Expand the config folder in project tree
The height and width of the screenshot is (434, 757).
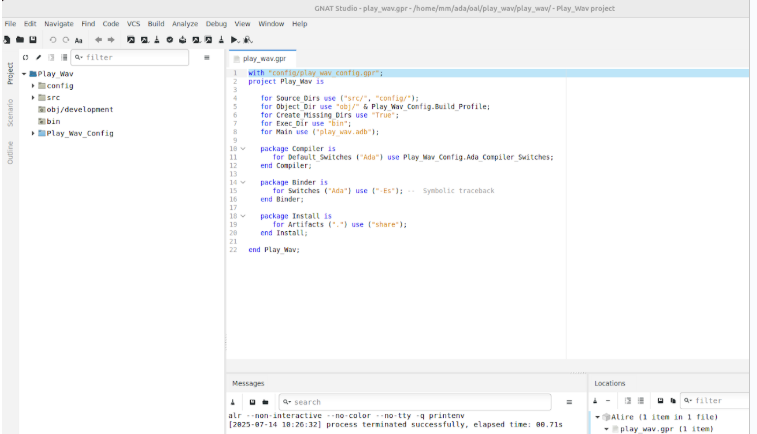click(x=33, y=86)
